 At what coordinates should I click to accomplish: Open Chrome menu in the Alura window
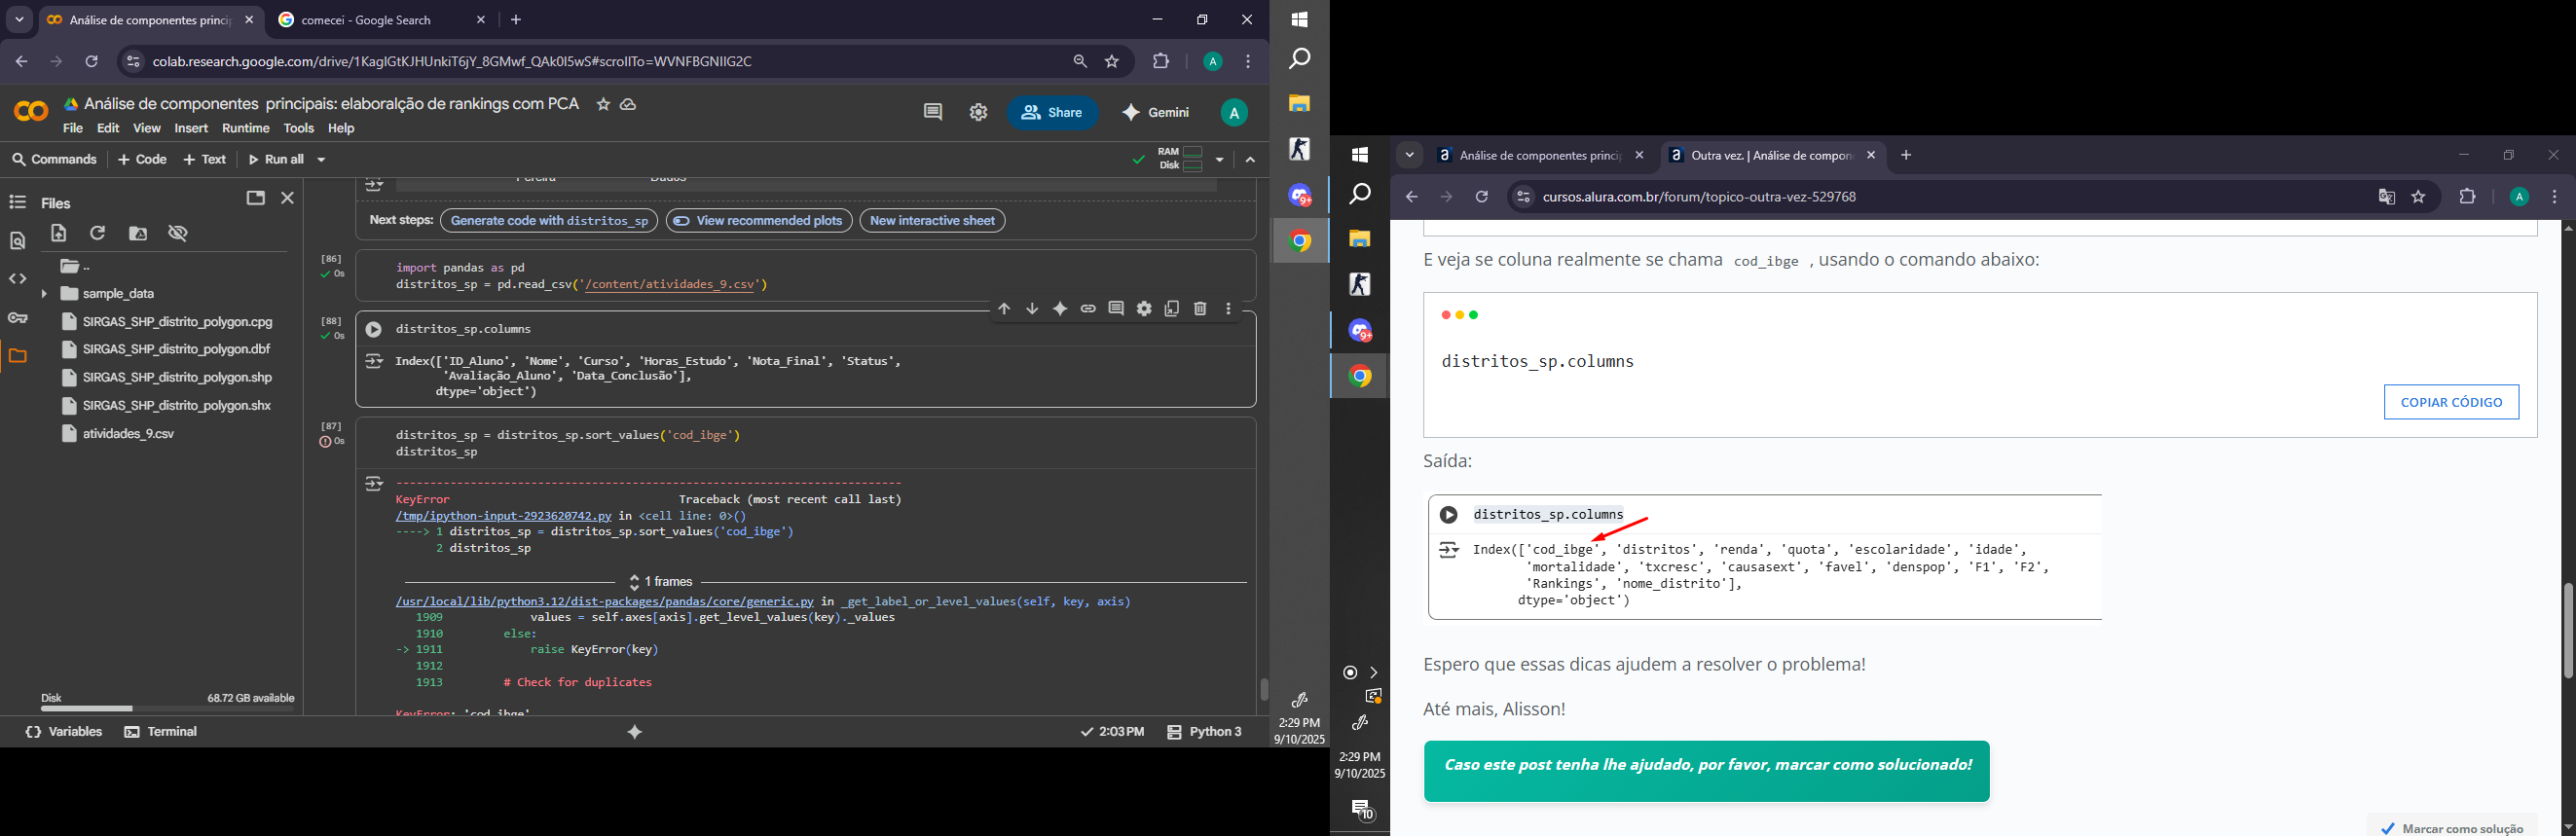pos(2555,198)
